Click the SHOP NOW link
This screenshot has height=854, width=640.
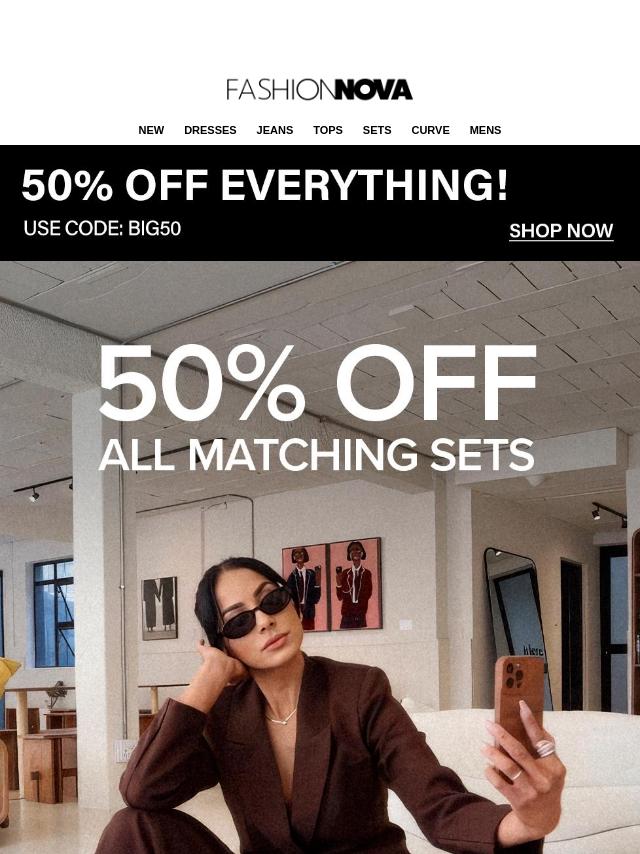pyautogui.click(x=561, y=231)
